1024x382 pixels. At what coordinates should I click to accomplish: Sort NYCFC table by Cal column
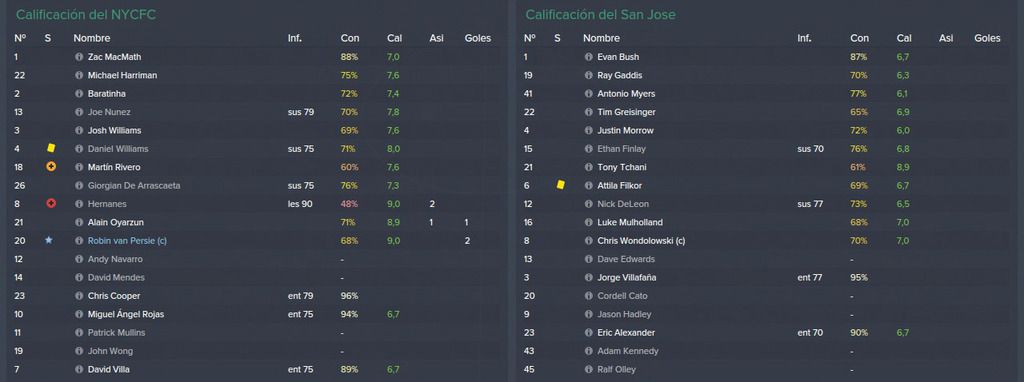pyautogui.click(x=394, y=39)
